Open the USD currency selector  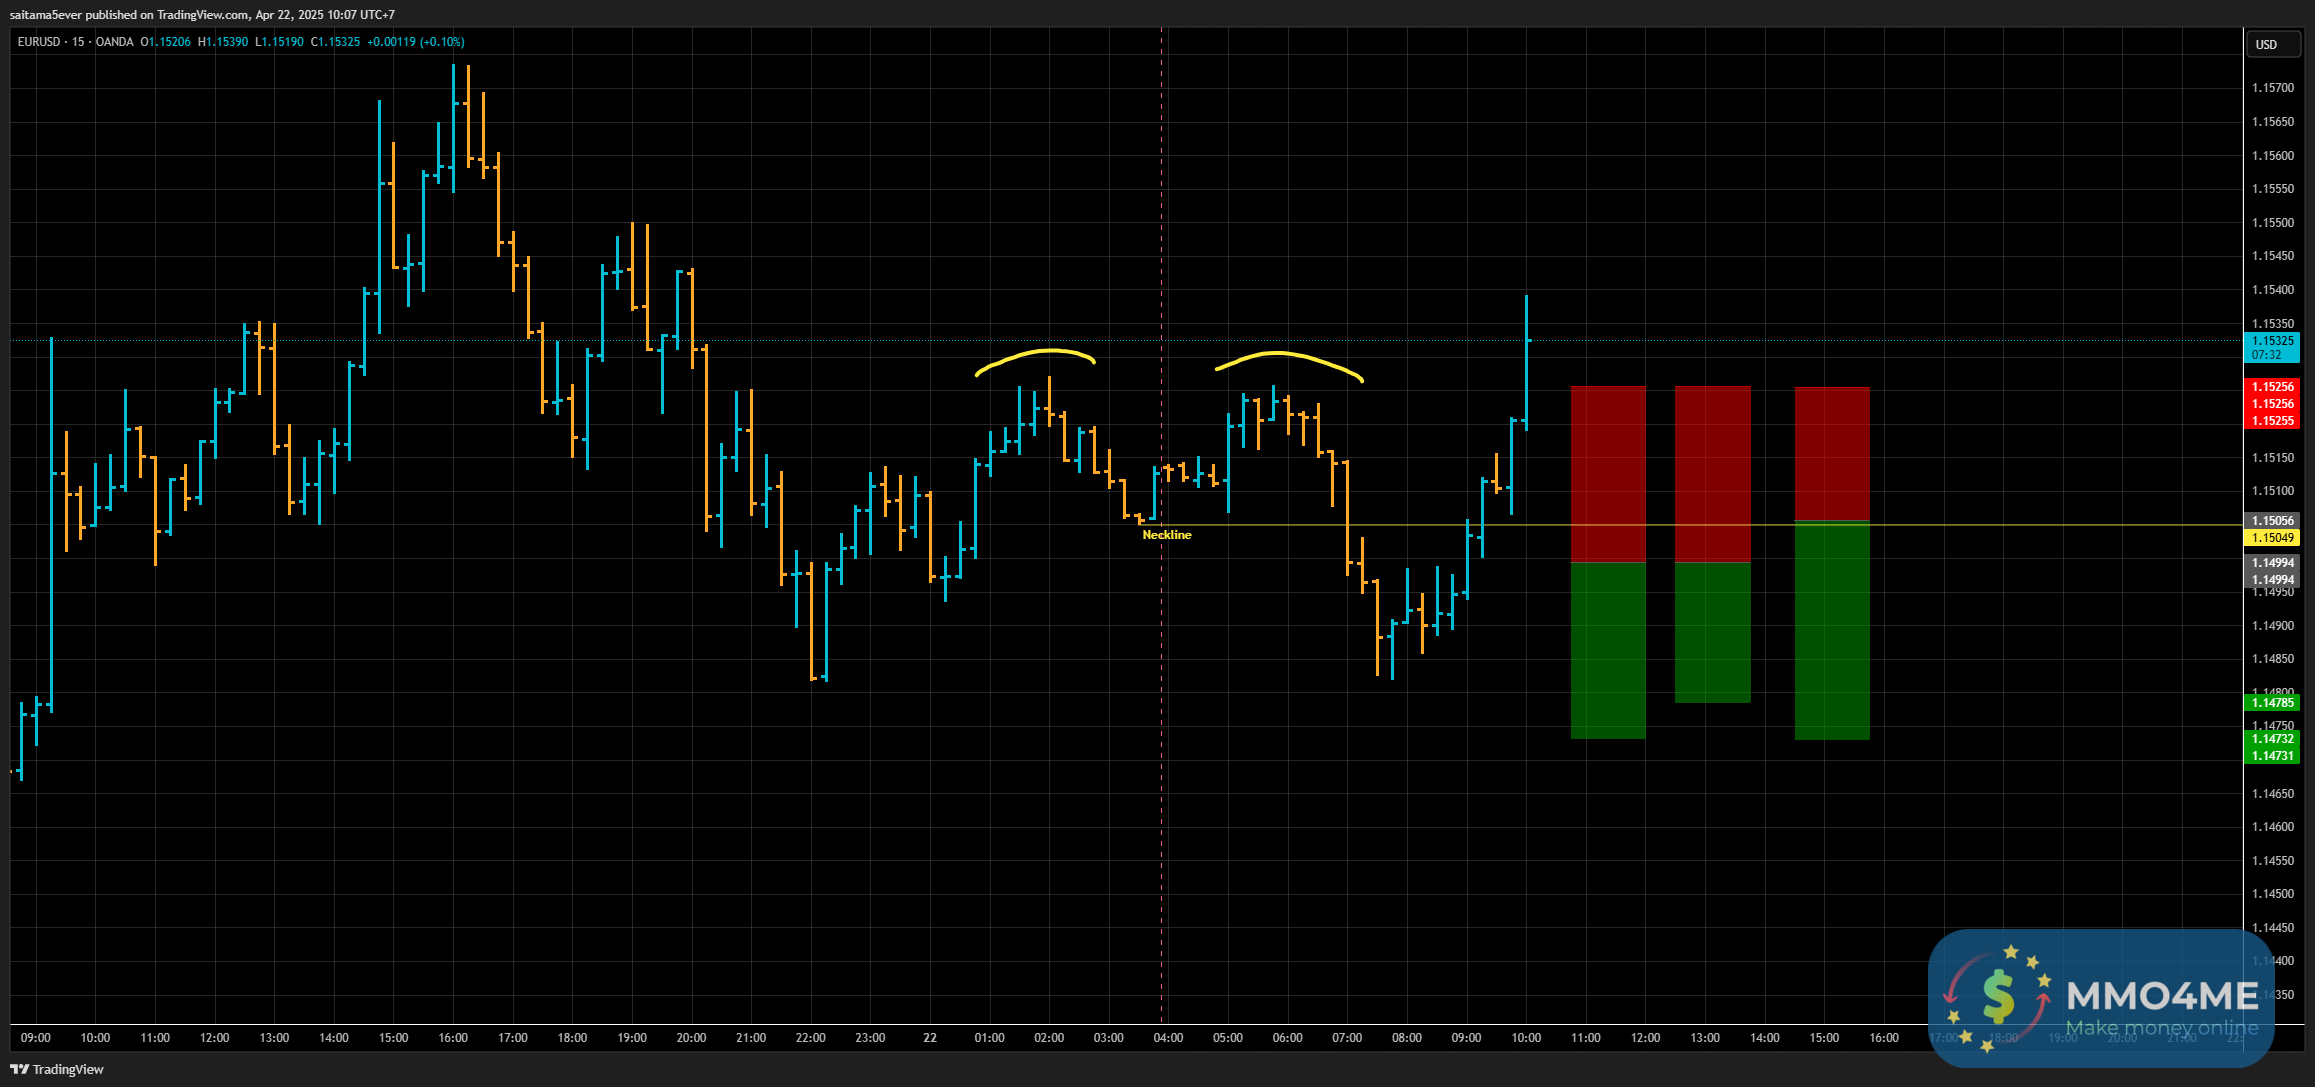point(2266,44)
